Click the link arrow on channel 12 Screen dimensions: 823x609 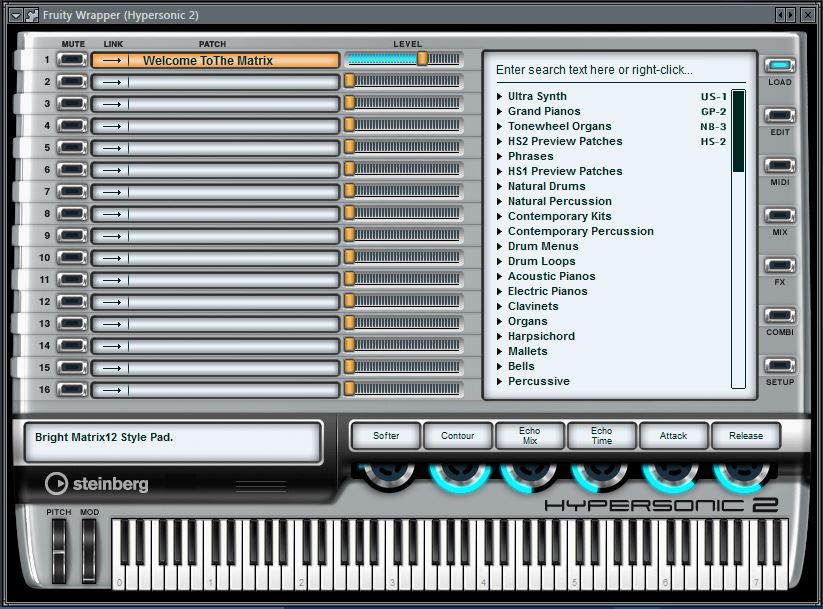111,302
